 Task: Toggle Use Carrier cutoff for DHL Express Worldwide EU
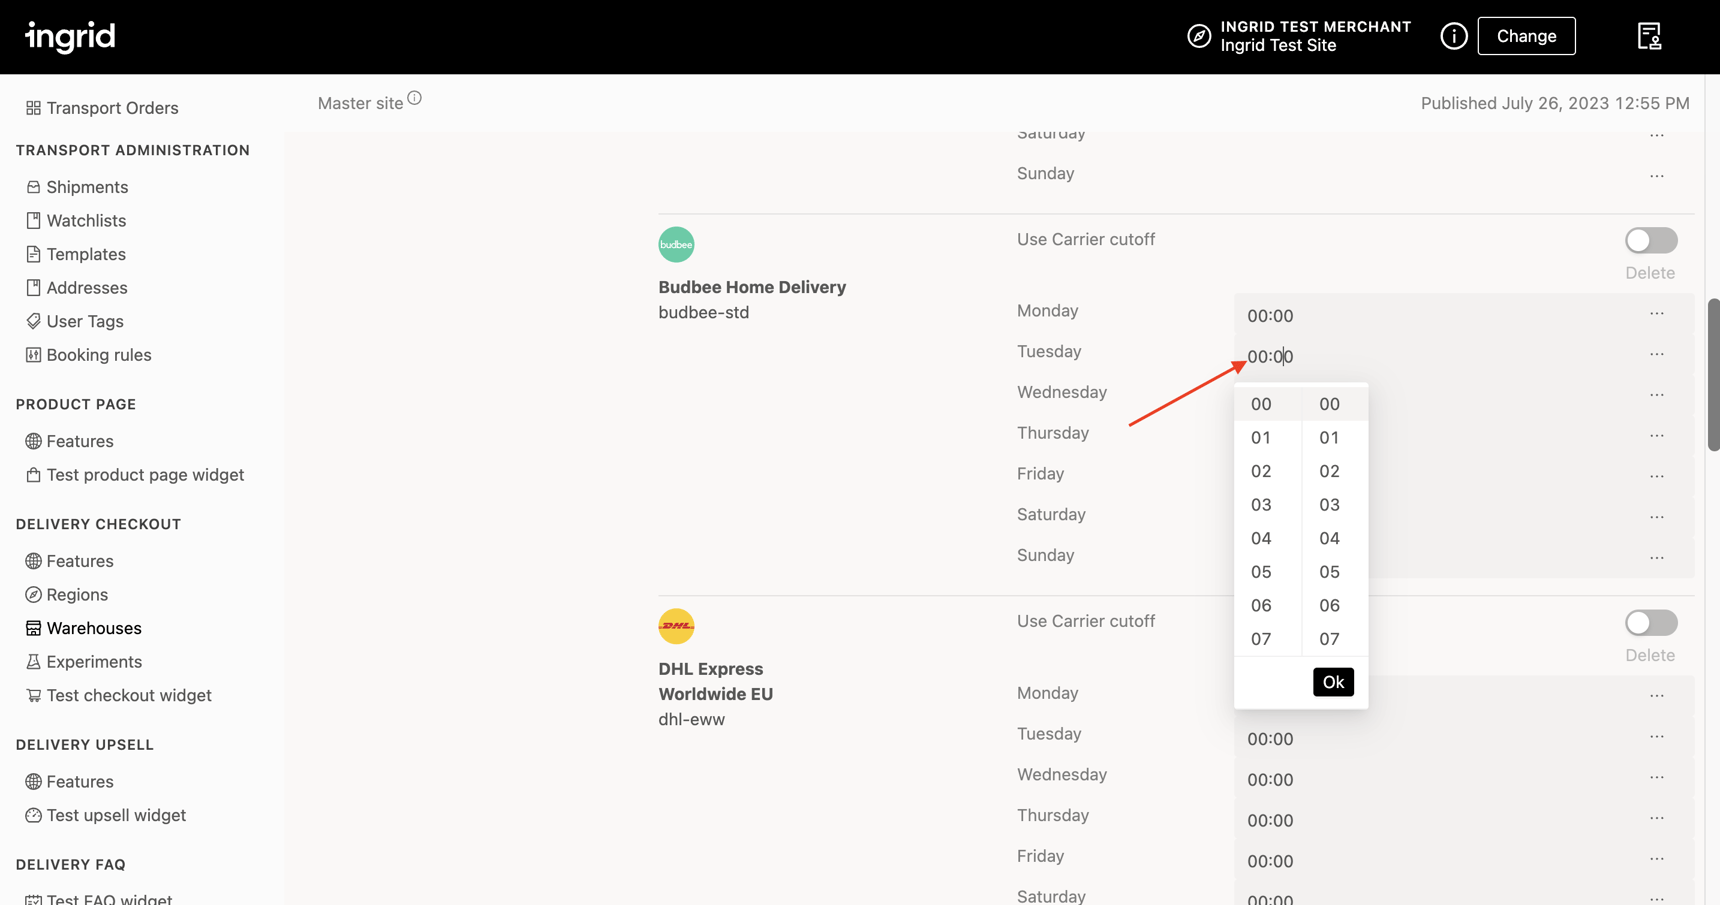pyautogui.click(x=1650, y=622)
